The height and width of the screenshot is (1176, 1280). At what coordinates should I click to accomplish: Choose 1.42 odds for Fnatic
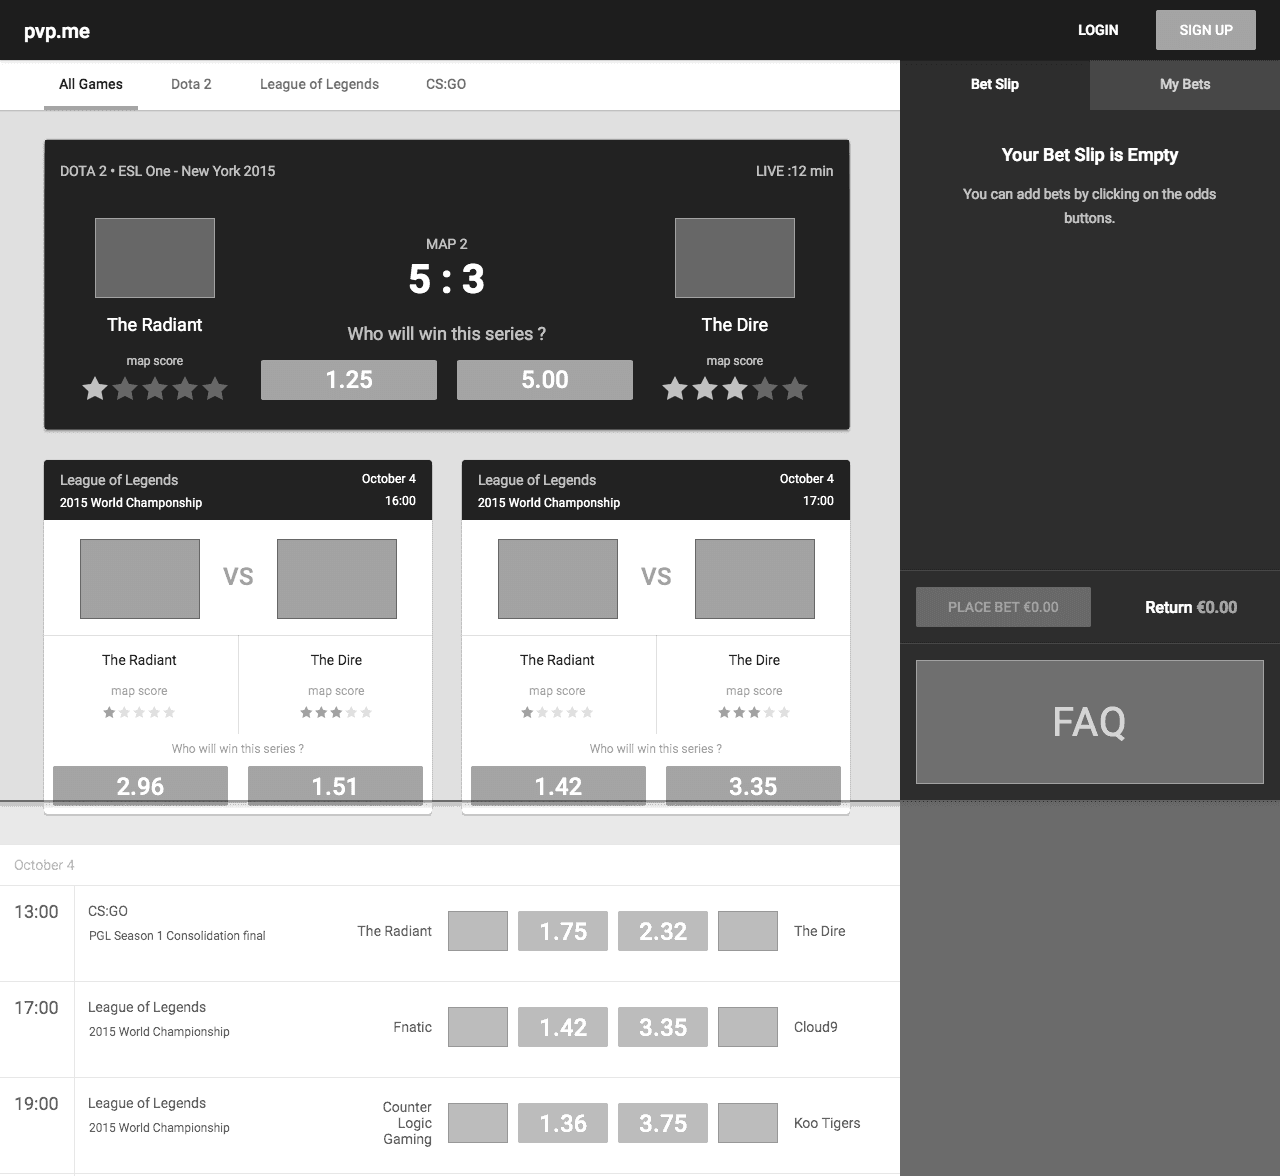pyautogui.click(x=563, y=1027)
